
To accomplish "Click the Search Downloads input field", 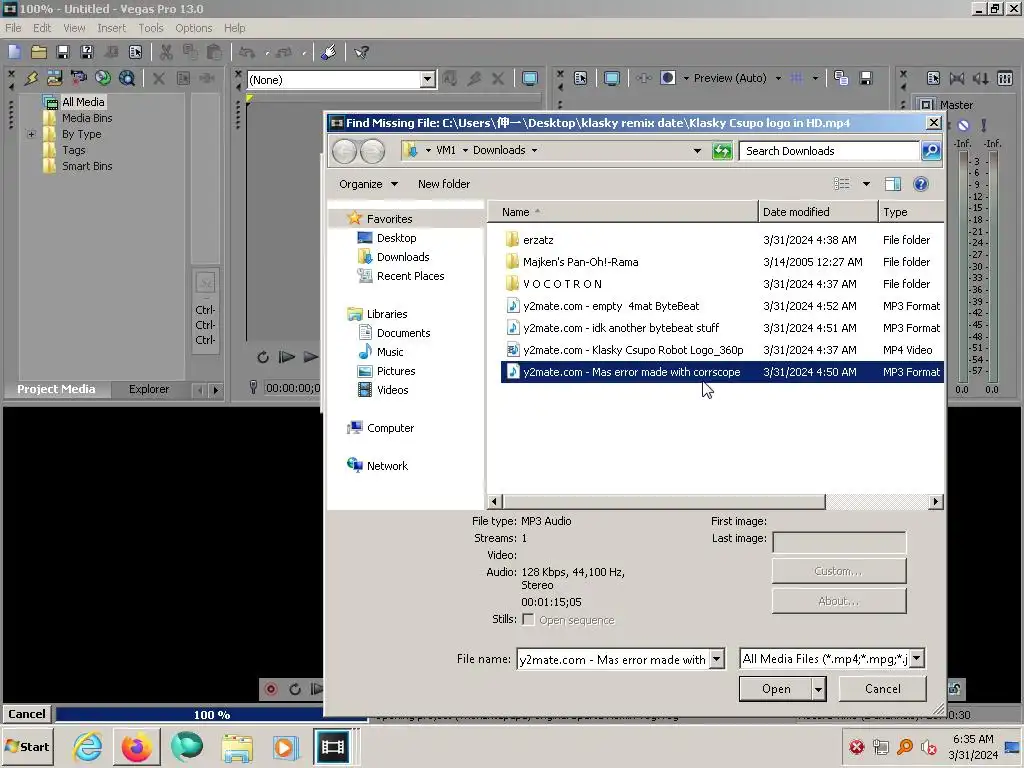I will click(830, 151).
